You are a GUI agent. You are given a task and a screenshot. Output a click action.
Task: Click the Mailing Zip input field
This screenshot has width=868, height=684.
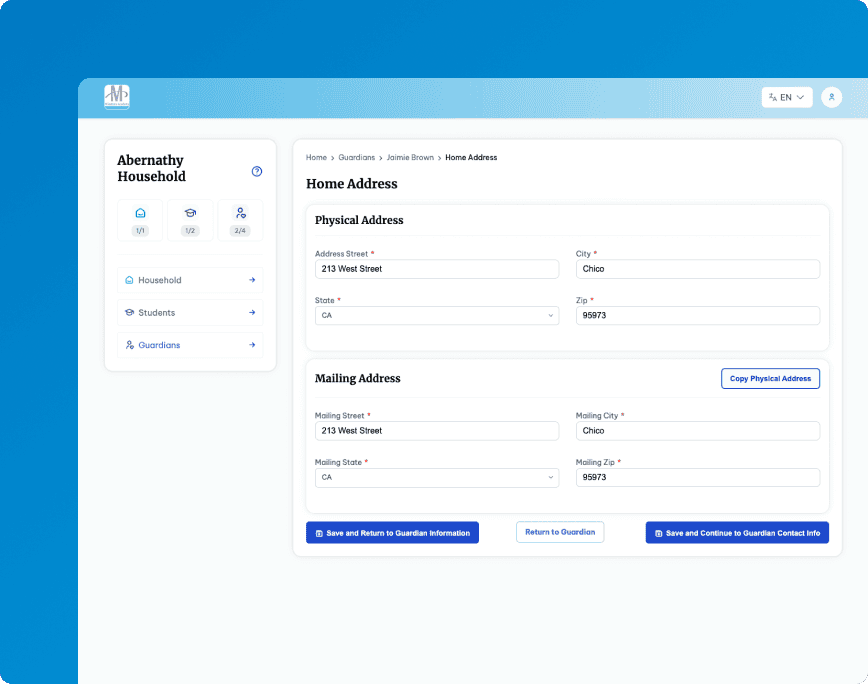click(x=697, y=477)
